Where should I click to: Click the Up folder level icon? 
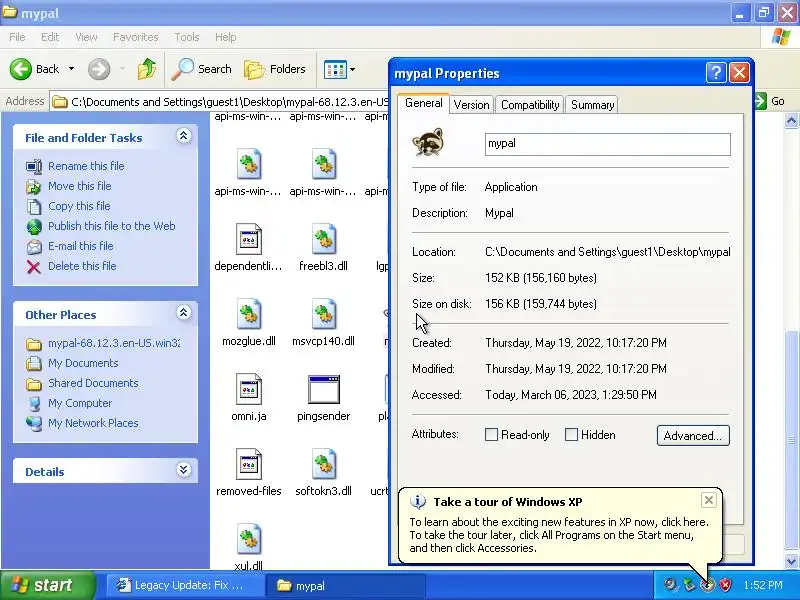[147, 69]
